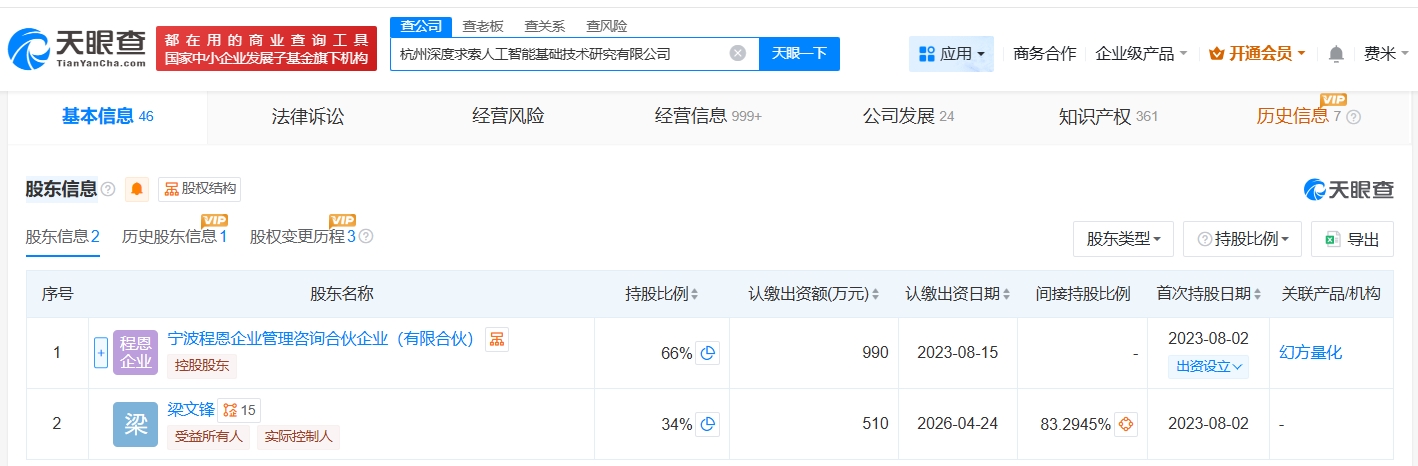1418x466 pixels.
Task: Click the notification bell icon in header
Action: (1336, 54)
